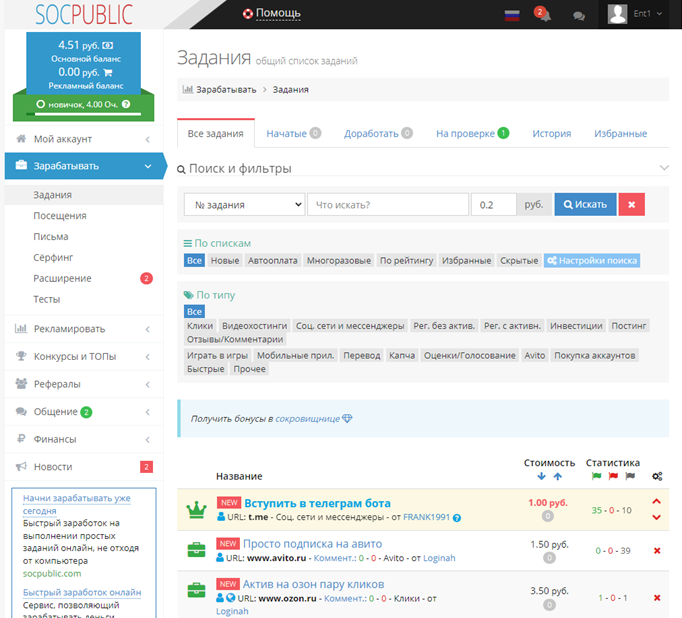Filter by type: Видеохостинги

click(254, 326)
